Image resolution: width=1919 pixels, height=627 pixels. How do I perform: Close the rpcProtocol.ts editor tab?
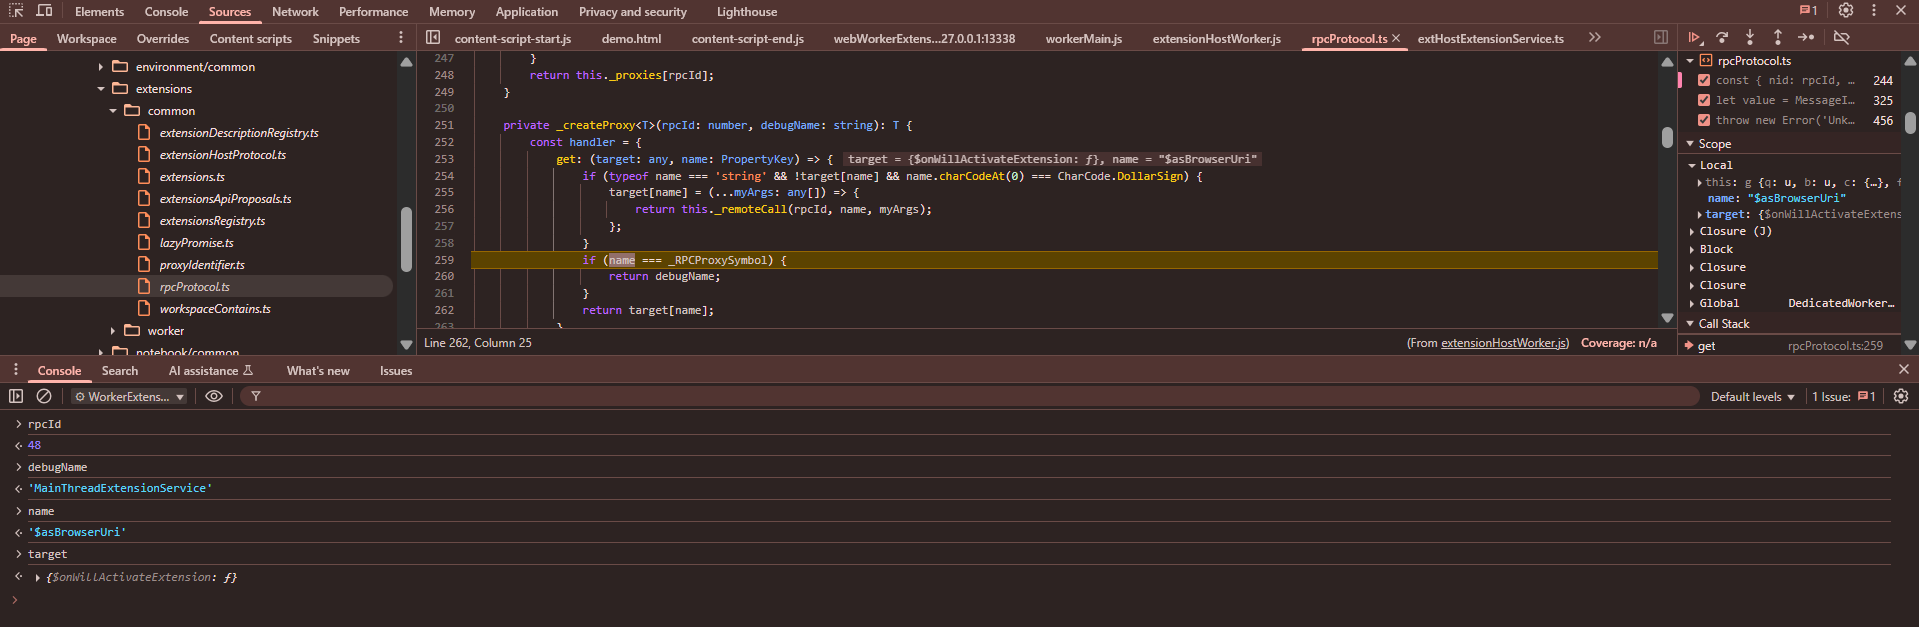(1396, 38)
